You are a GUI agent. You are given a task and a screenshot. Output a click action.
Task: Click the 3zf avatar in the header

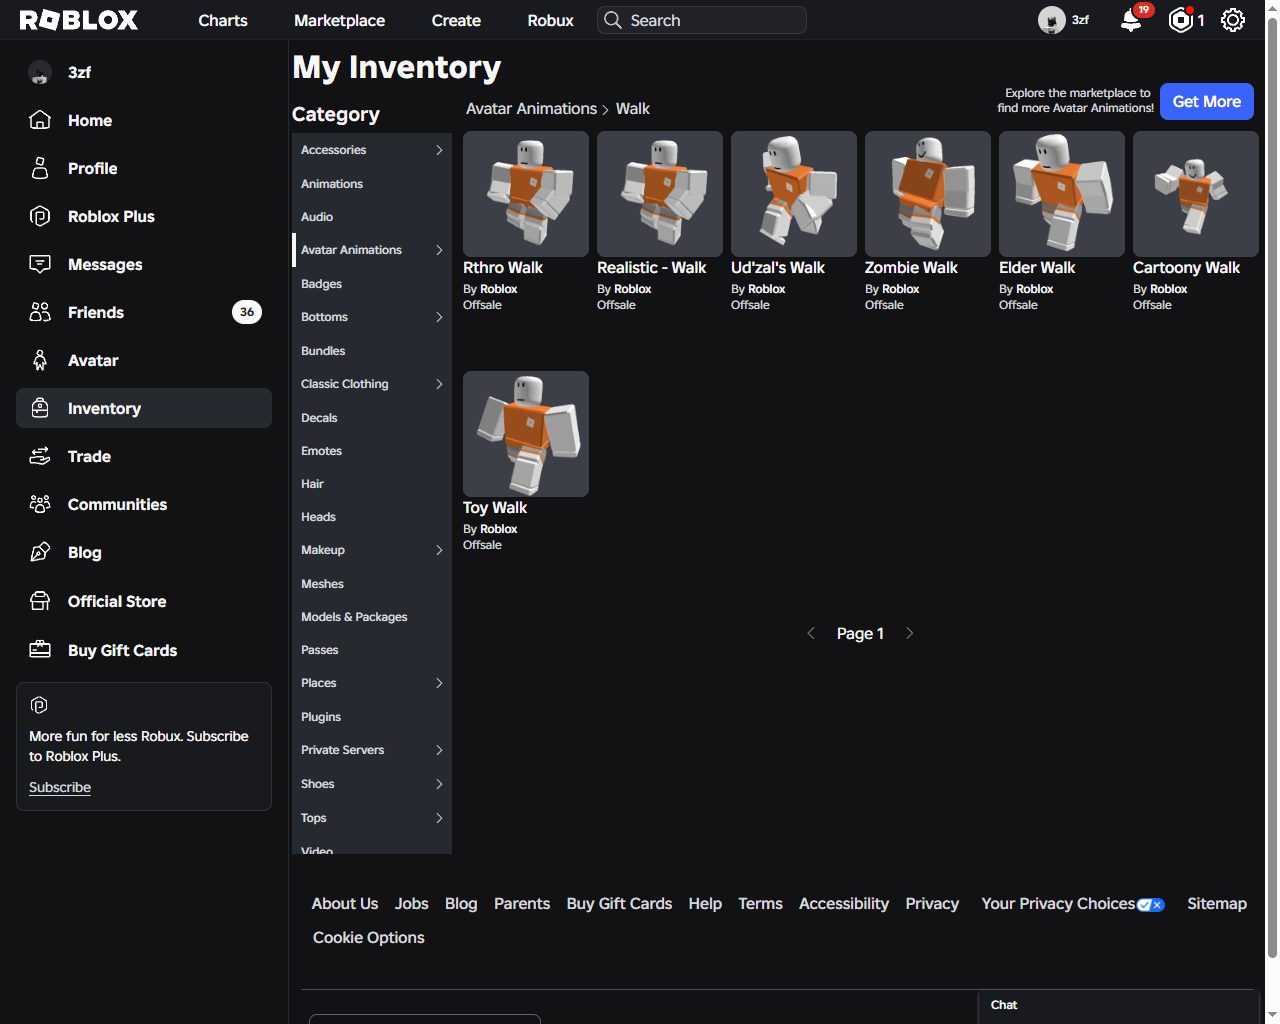[1052, 20]
